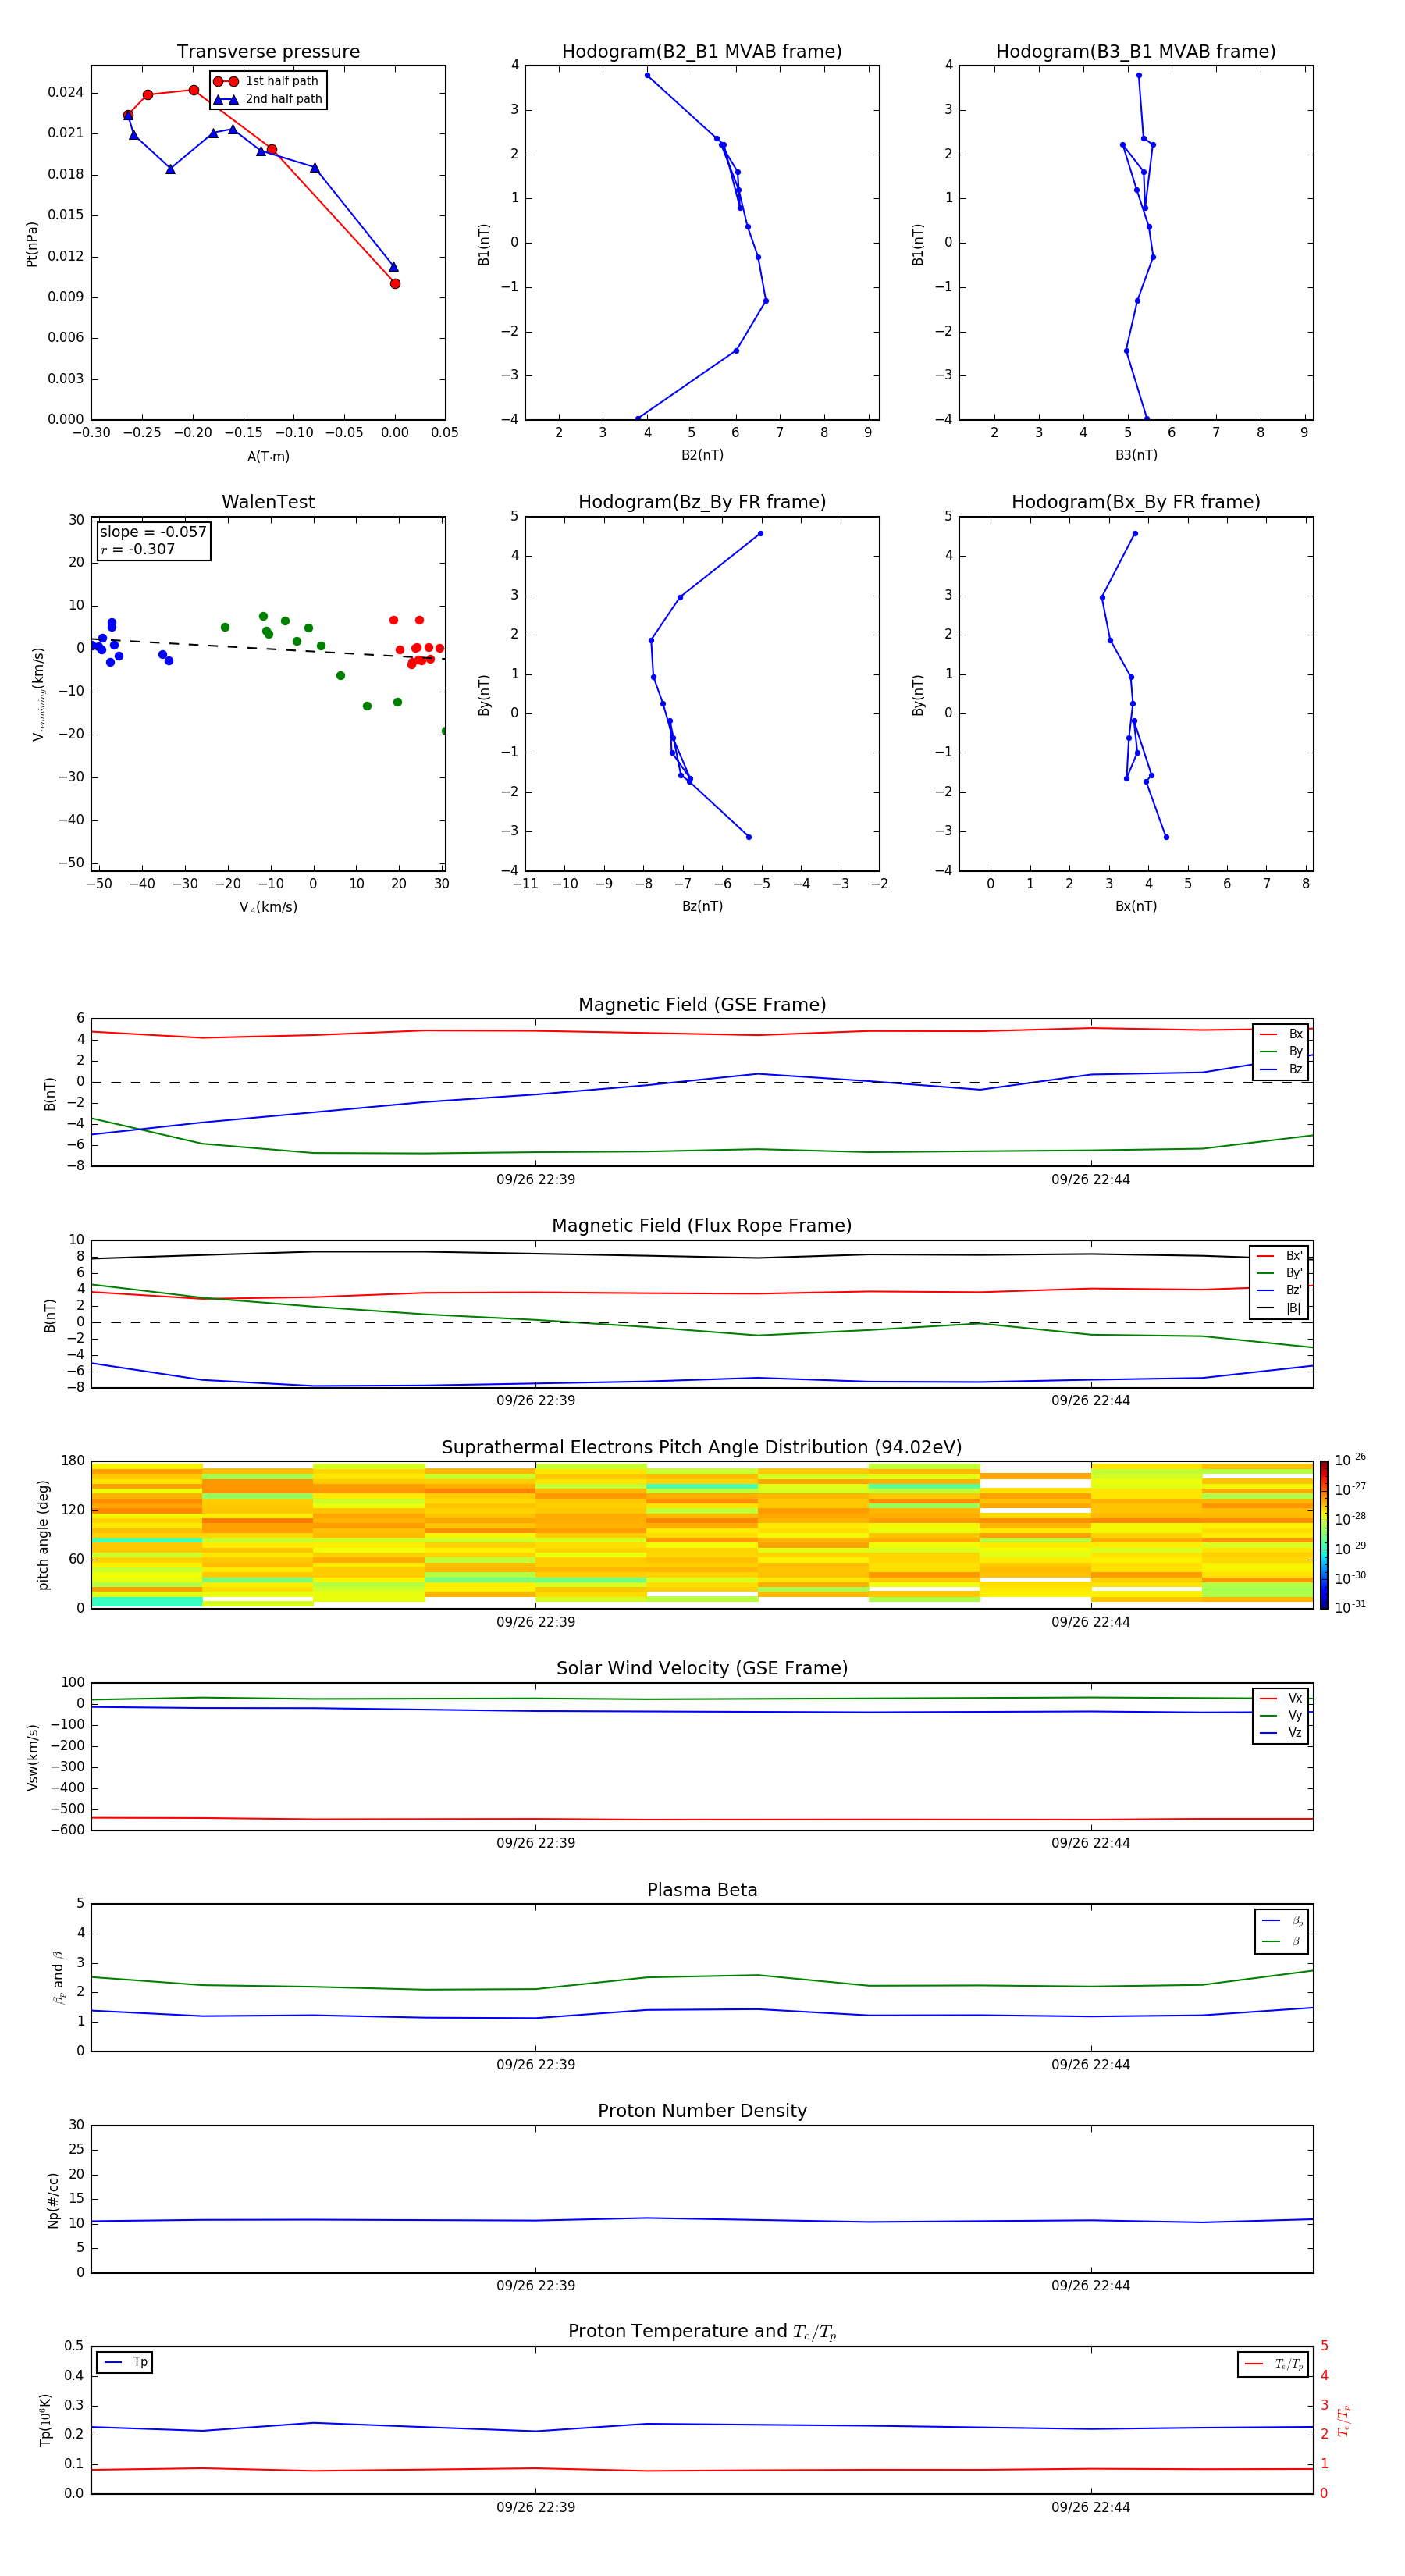The image size is (1405, 2576).
Task: Click the A(T·m) x-axis label
Action: click(x=268, y=457)
